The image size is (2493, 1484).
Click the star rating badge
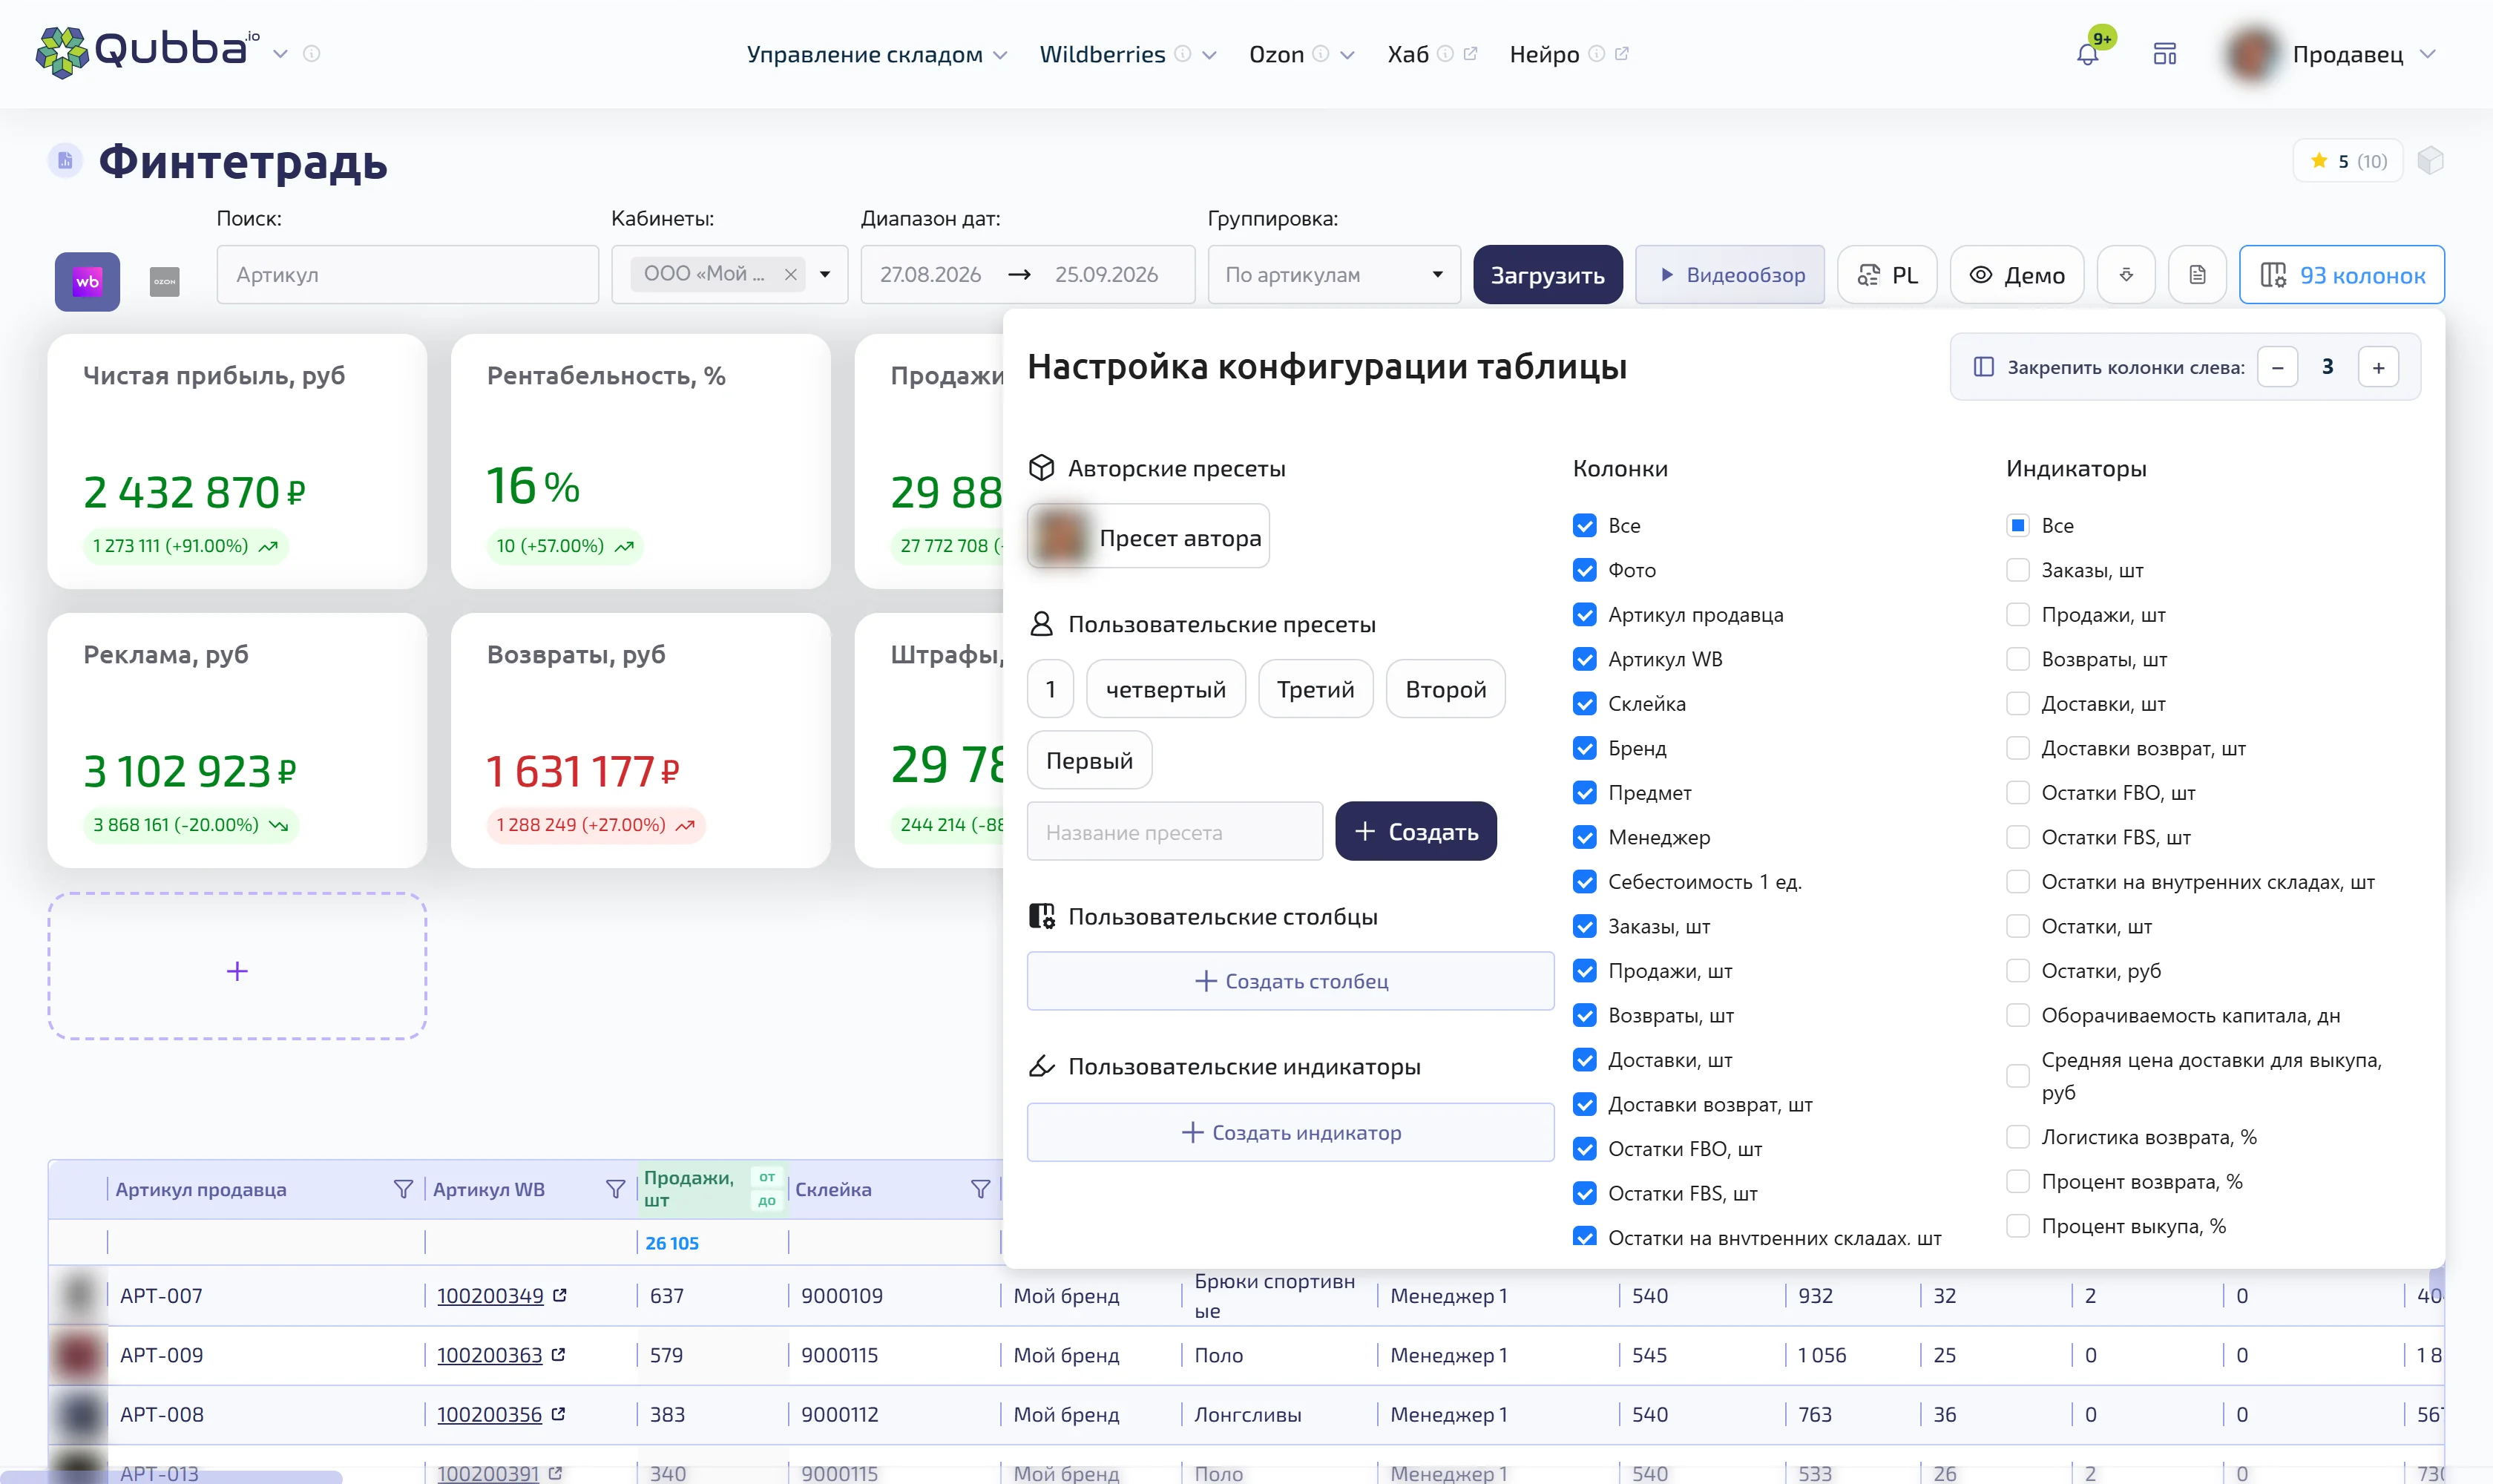coord(2347,161)
